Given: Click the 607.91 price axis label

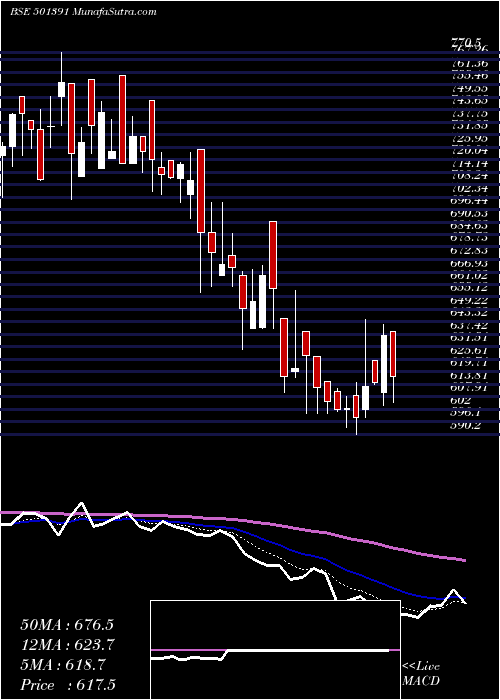Looking at the screenshot, I should point(470,388).
